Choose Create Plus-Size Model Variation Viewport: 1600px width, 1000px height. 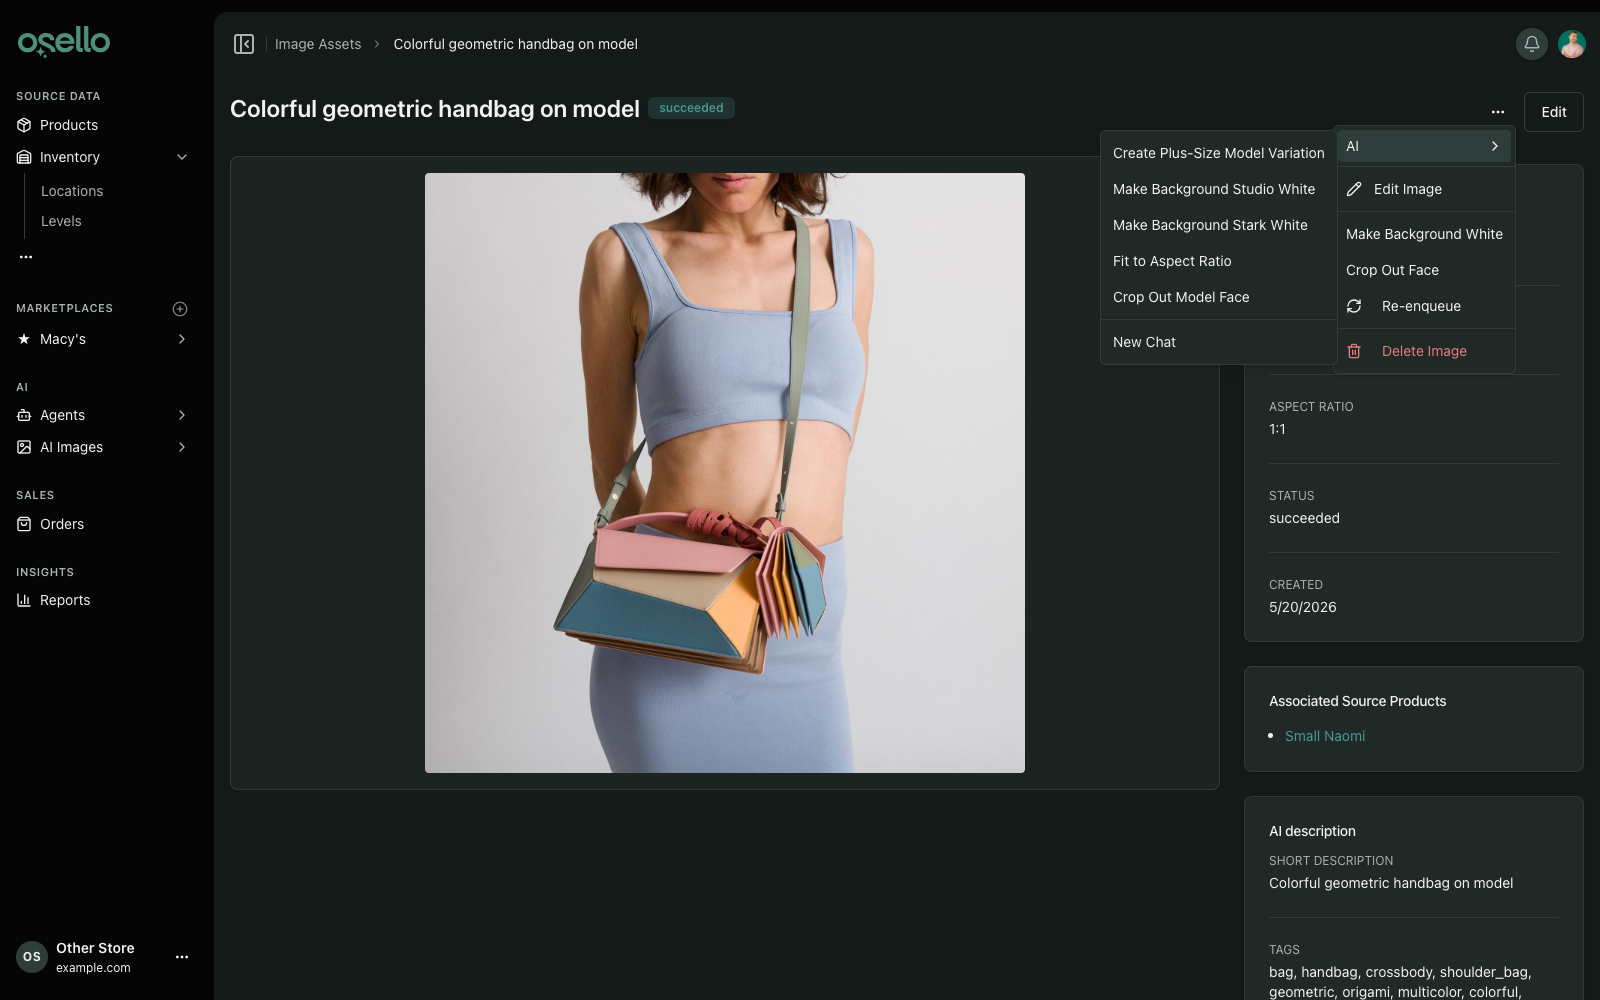pos(1218,153)
